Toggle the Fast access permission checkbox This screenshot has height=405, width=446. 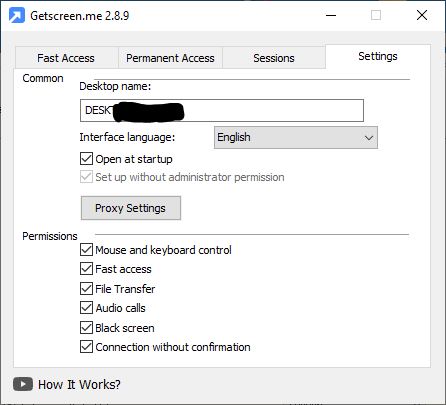86,268
